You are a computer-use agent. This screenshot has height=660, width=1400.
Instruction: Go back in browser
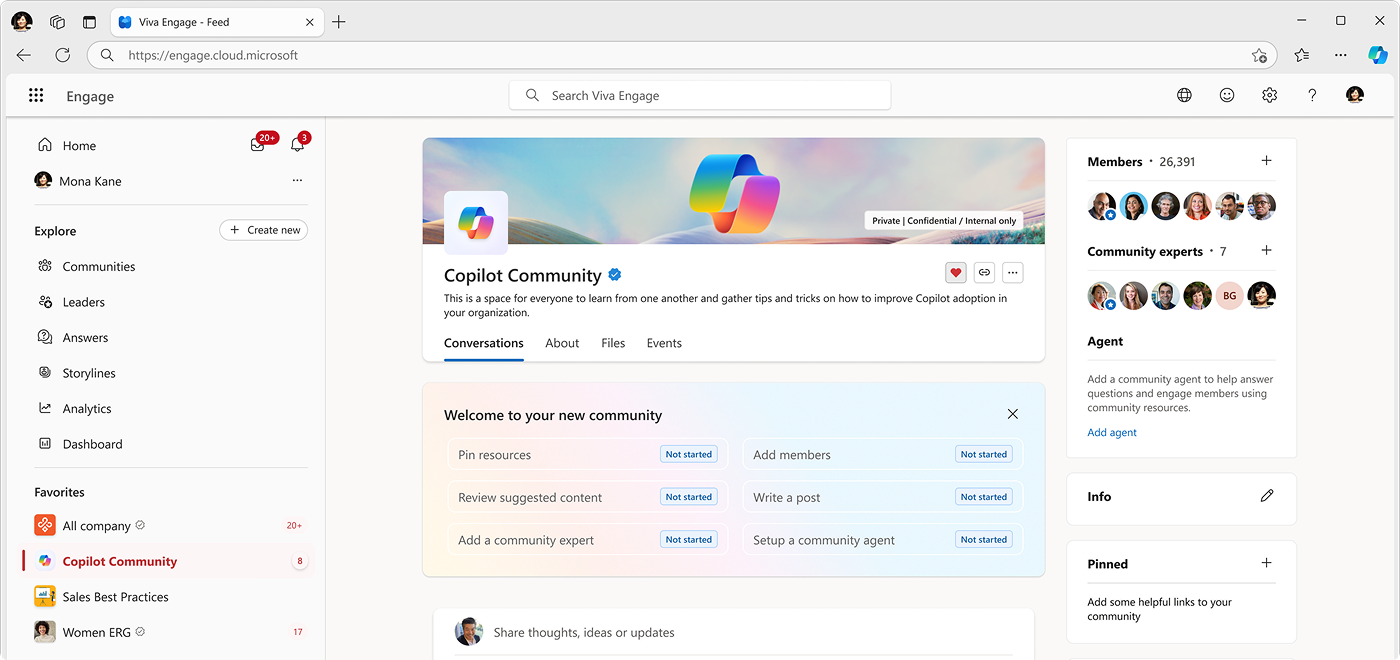[x=23, y=55]
